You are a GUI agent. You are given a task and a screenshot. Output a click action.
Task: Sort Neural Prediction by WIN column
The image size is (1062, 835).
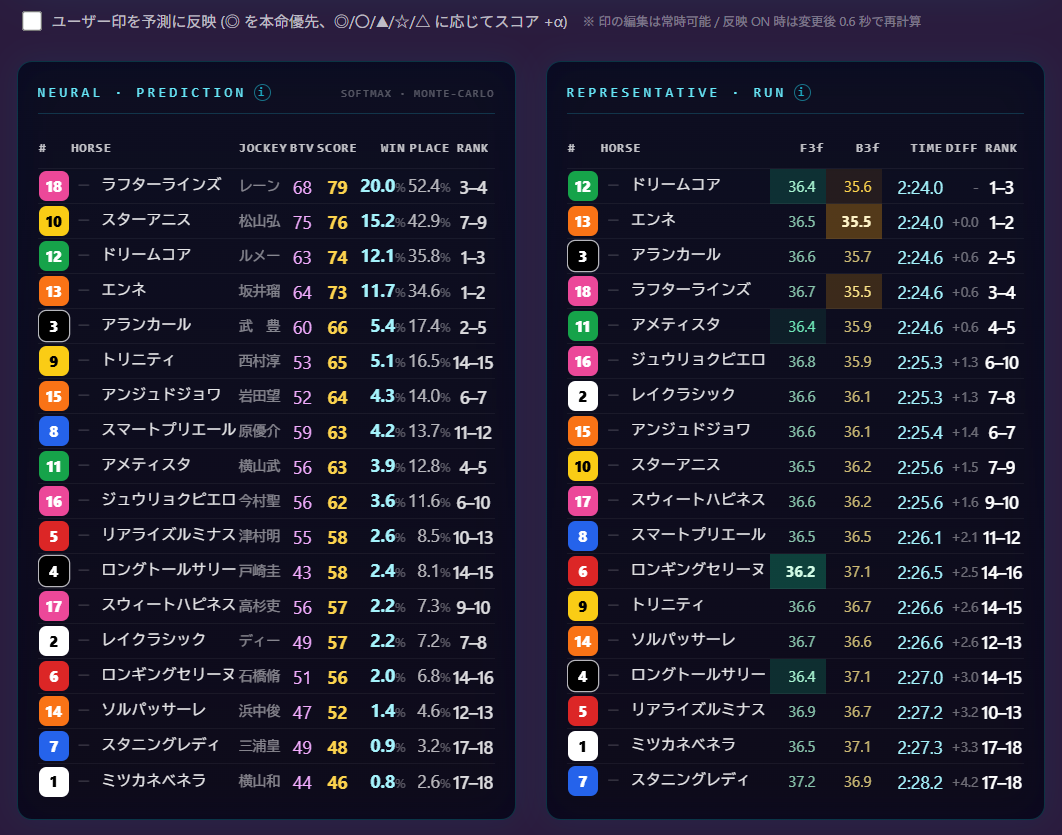[392, 148]
